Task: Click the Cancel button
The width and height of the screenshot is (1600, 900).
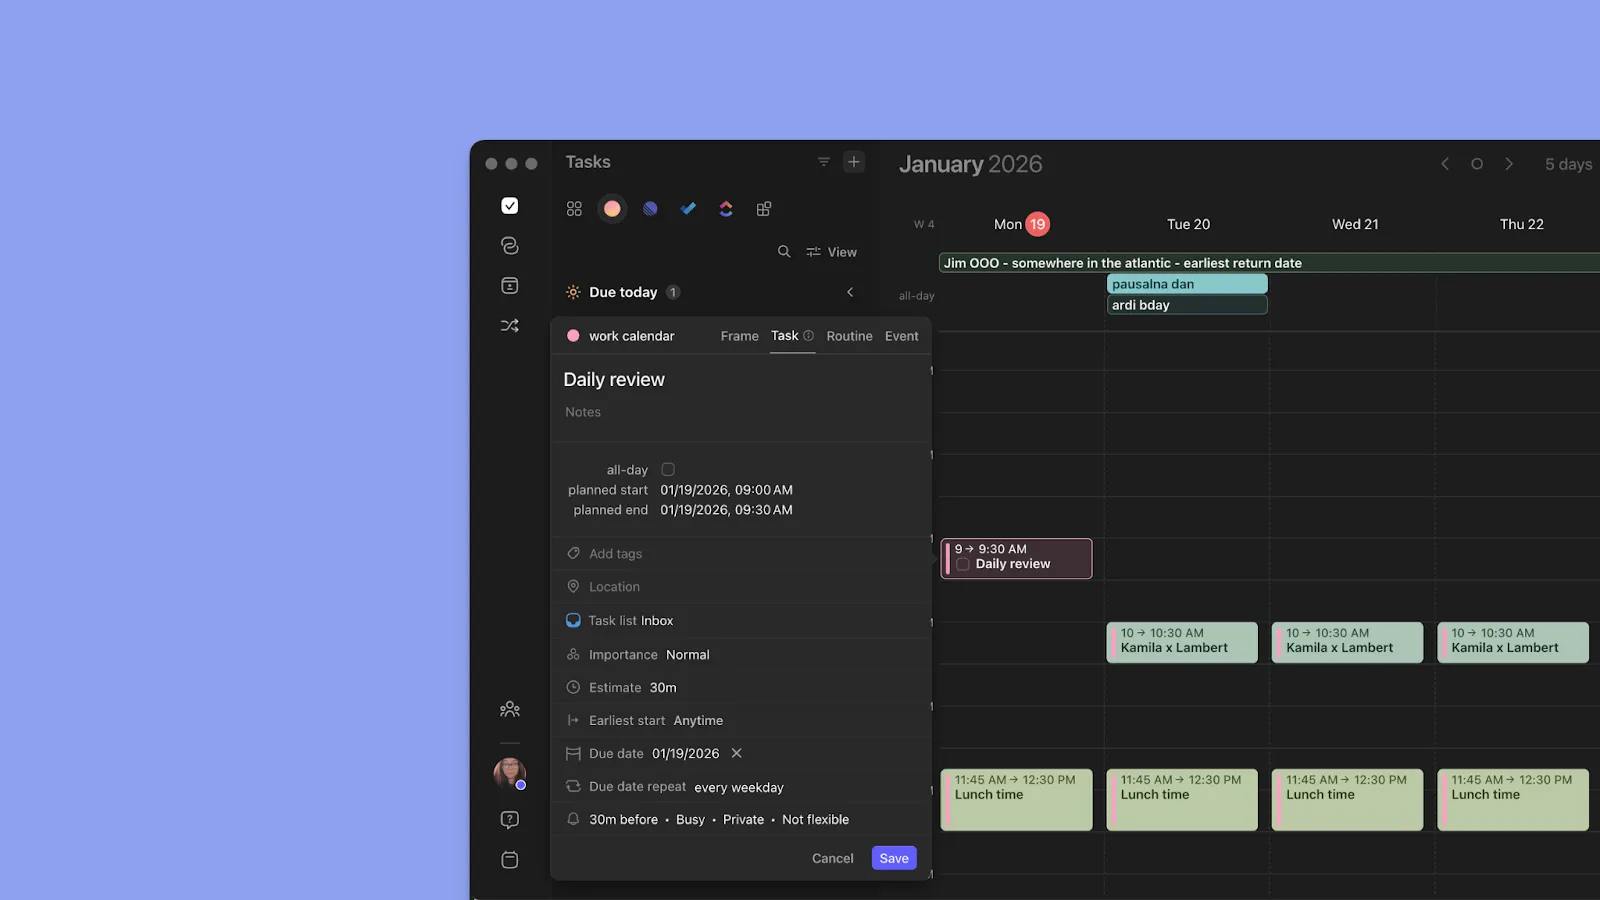Action: [832, 858]
